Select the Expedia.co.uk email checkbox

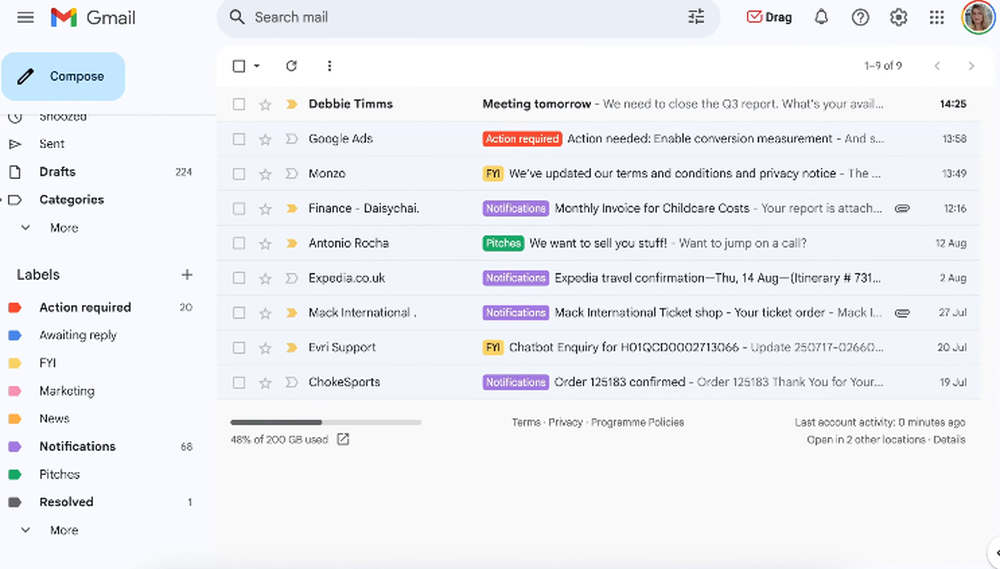(x=239, y=278)
